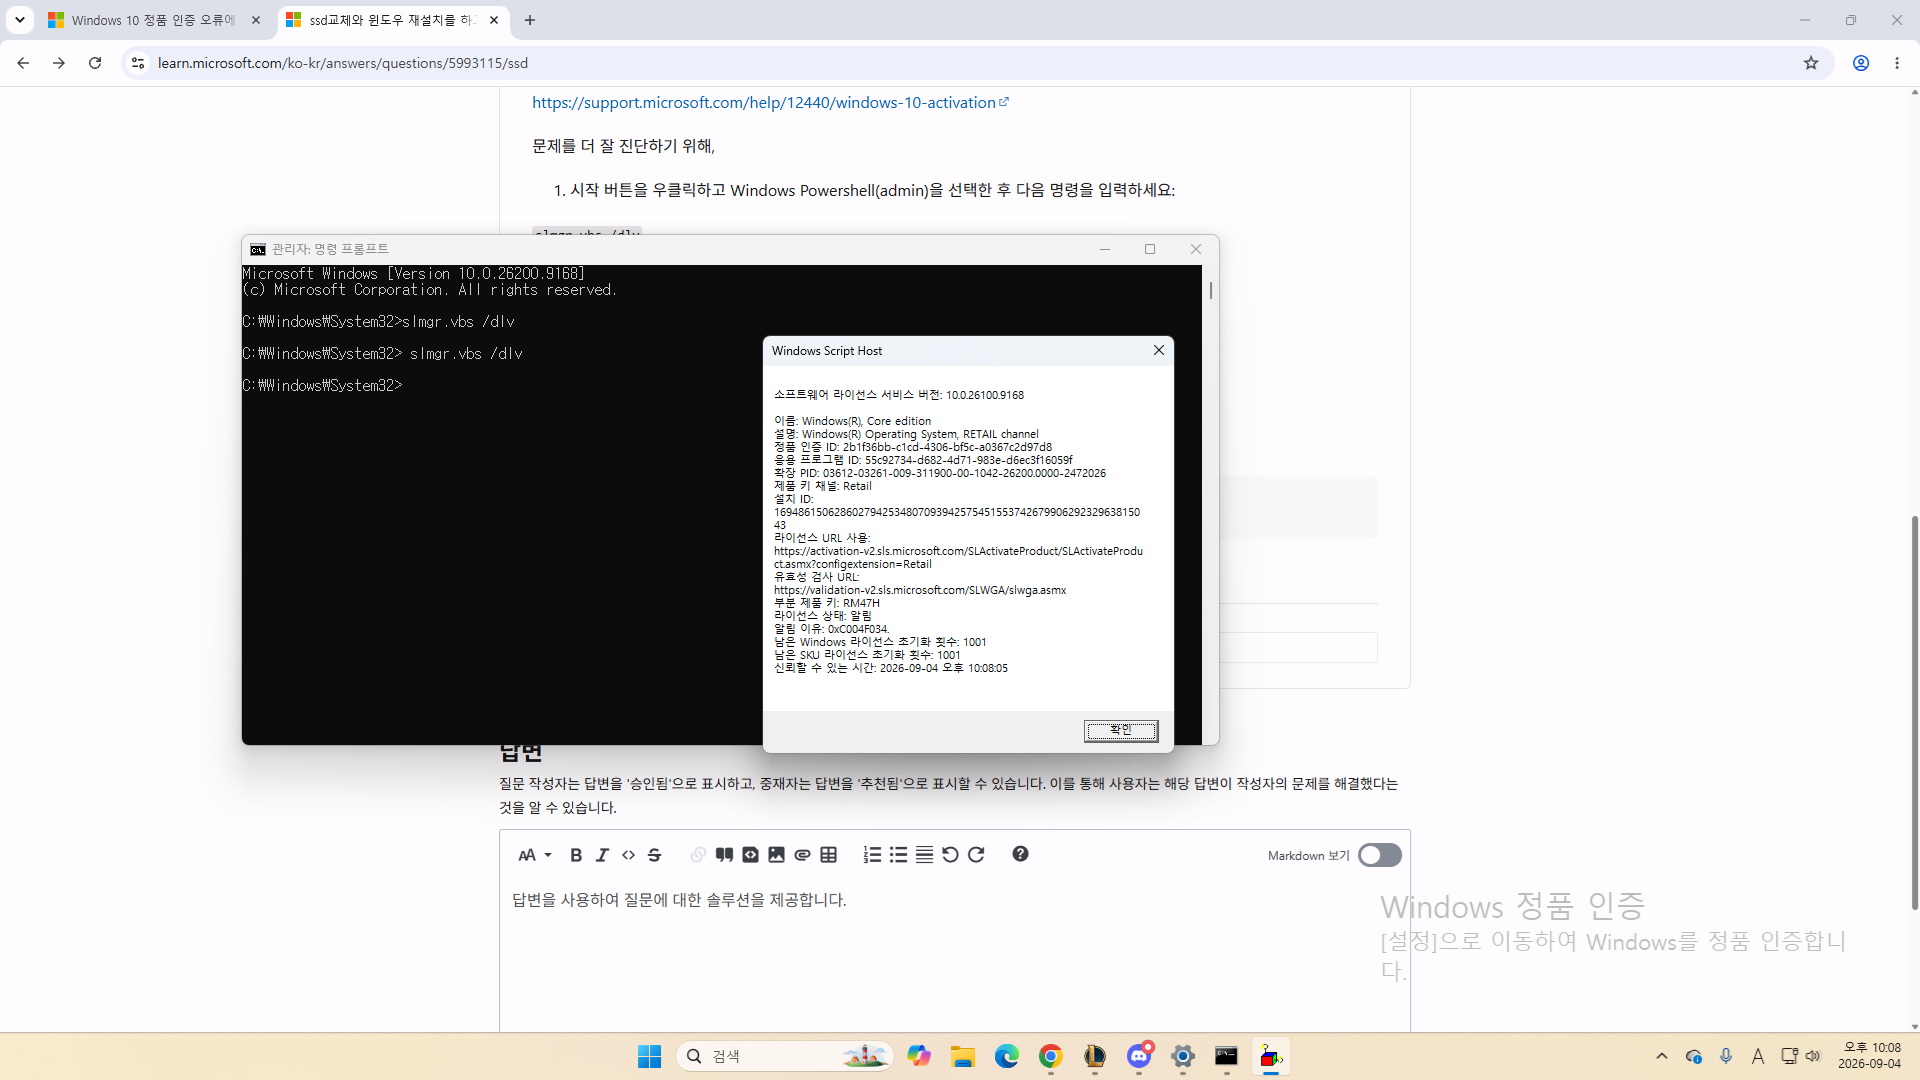The width and height of the screenshot is (1920, 1080).
Task: Apply italic formatting in answer editor
Action: pos(602,855)
